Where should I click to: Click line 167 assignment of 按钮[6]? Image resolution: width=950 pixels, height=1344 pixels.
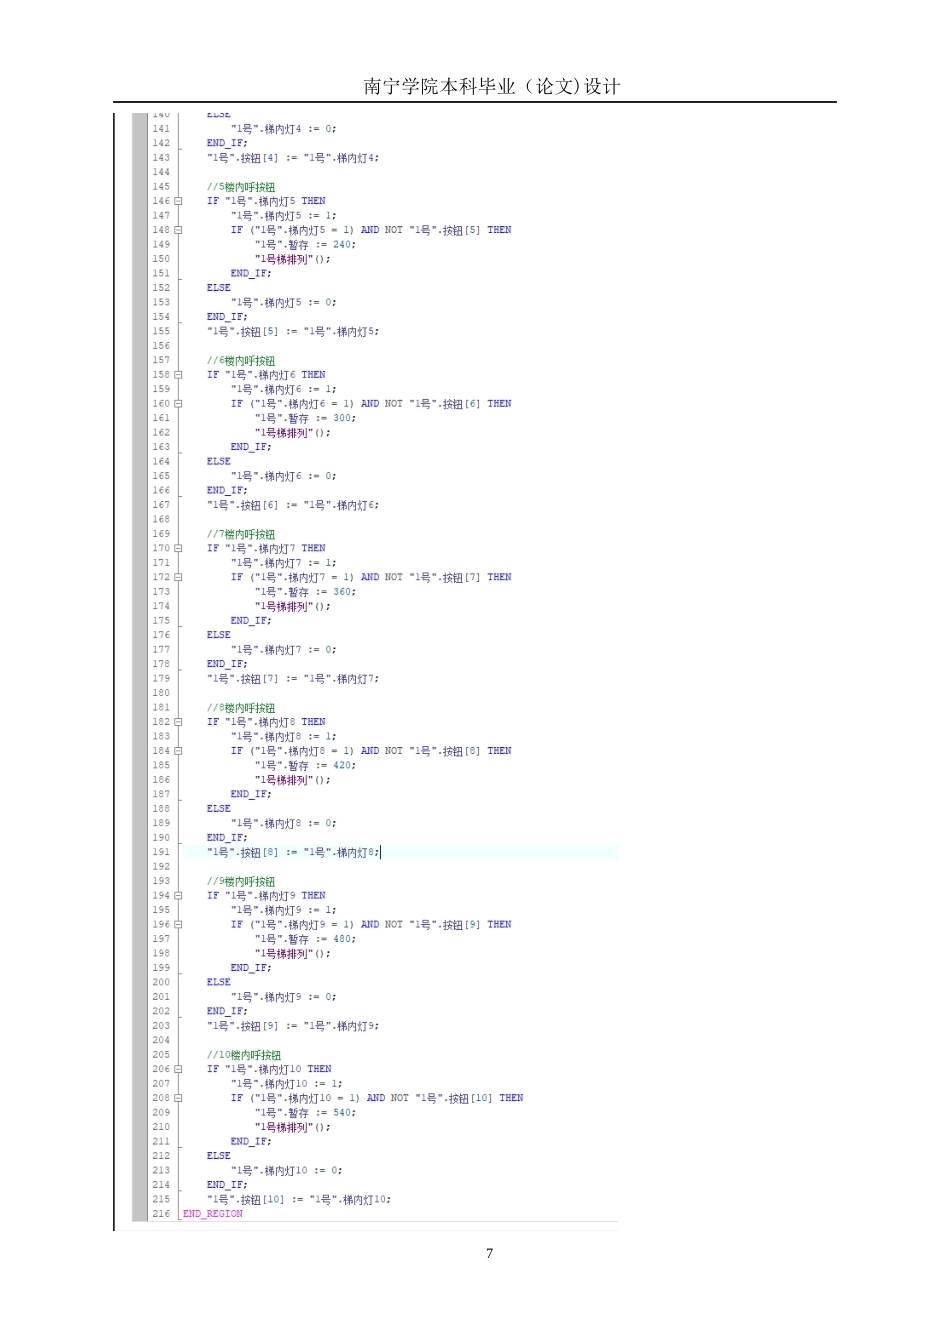pyautogui.click(x=293, y=505)
